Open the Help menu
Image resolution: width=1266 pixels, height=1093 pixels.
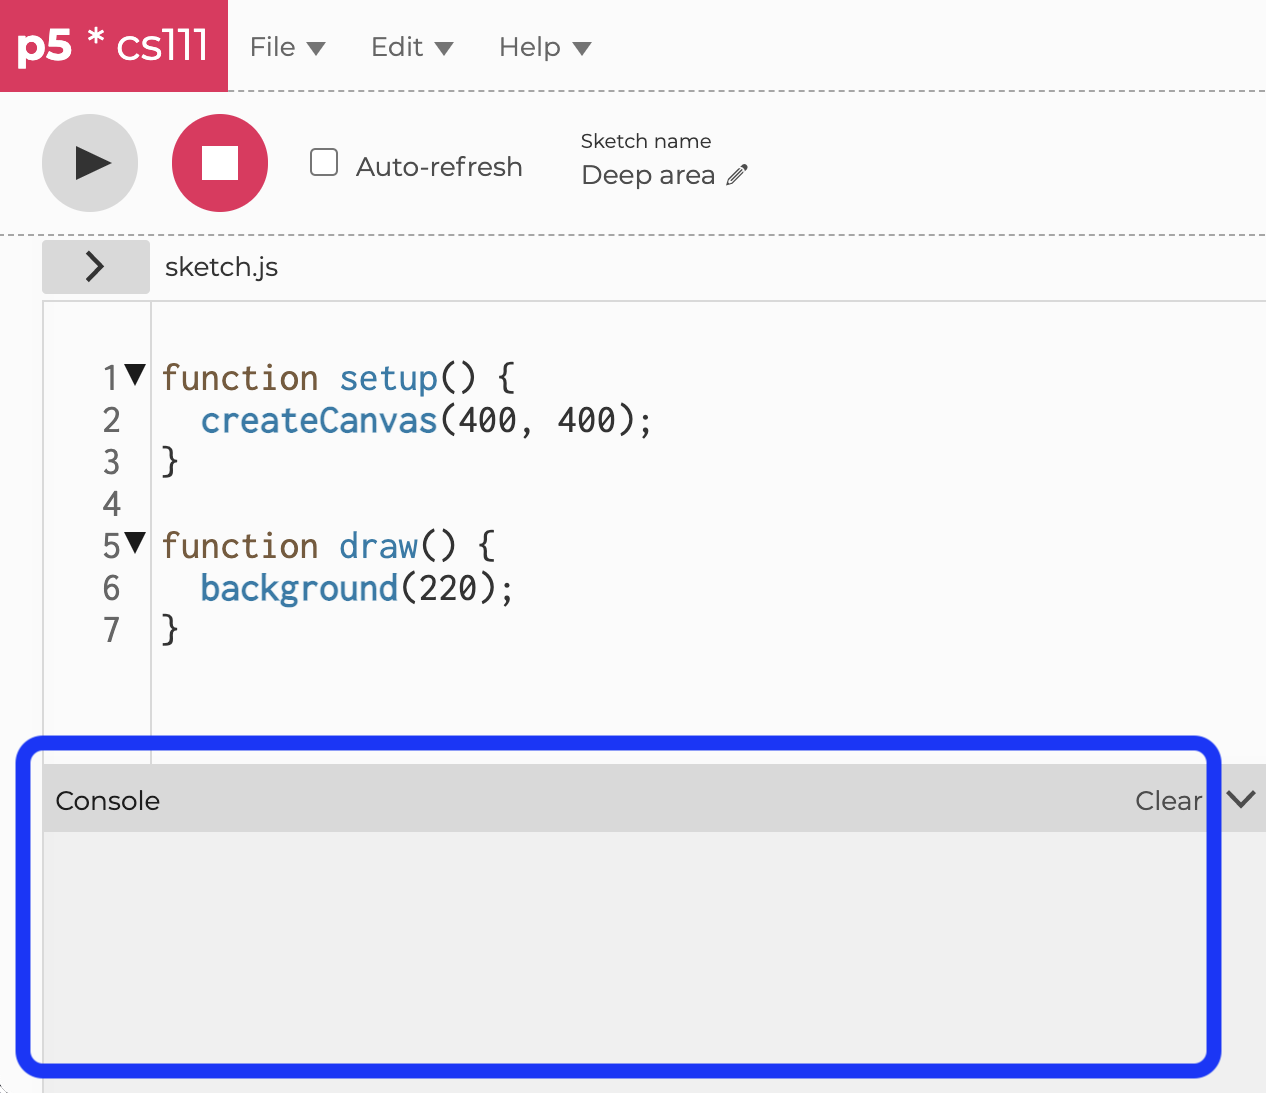(544, 47)
